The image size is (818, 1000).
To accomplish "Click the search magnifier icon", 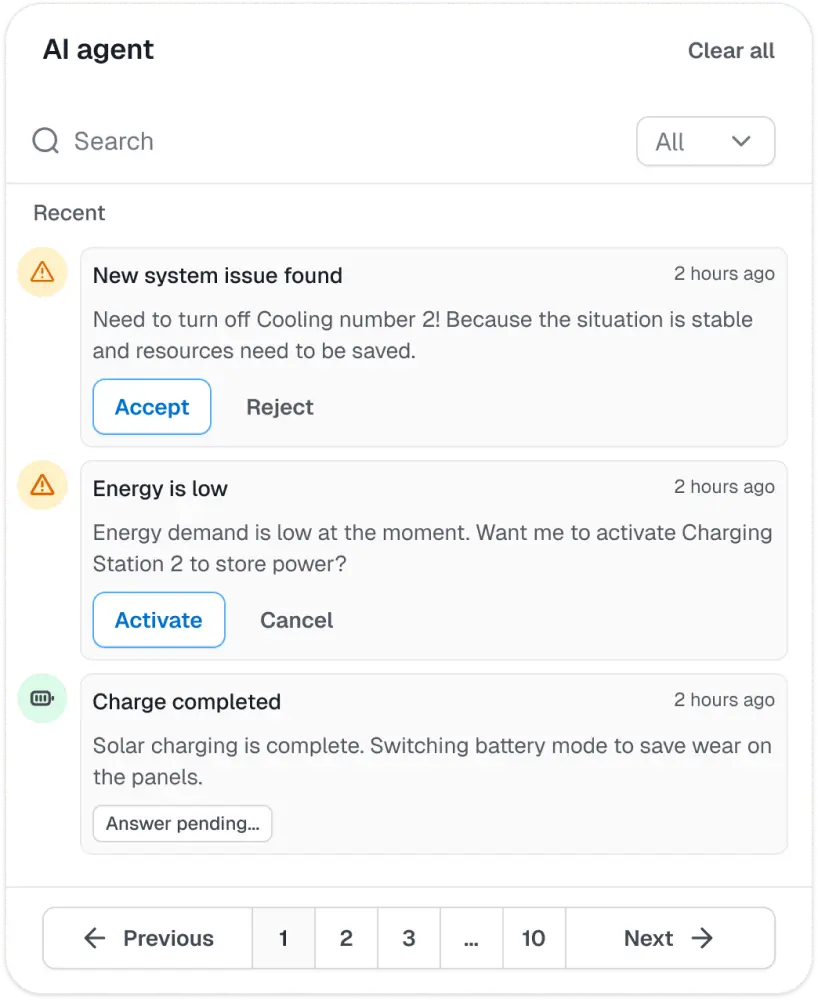I will pos(46,141).
